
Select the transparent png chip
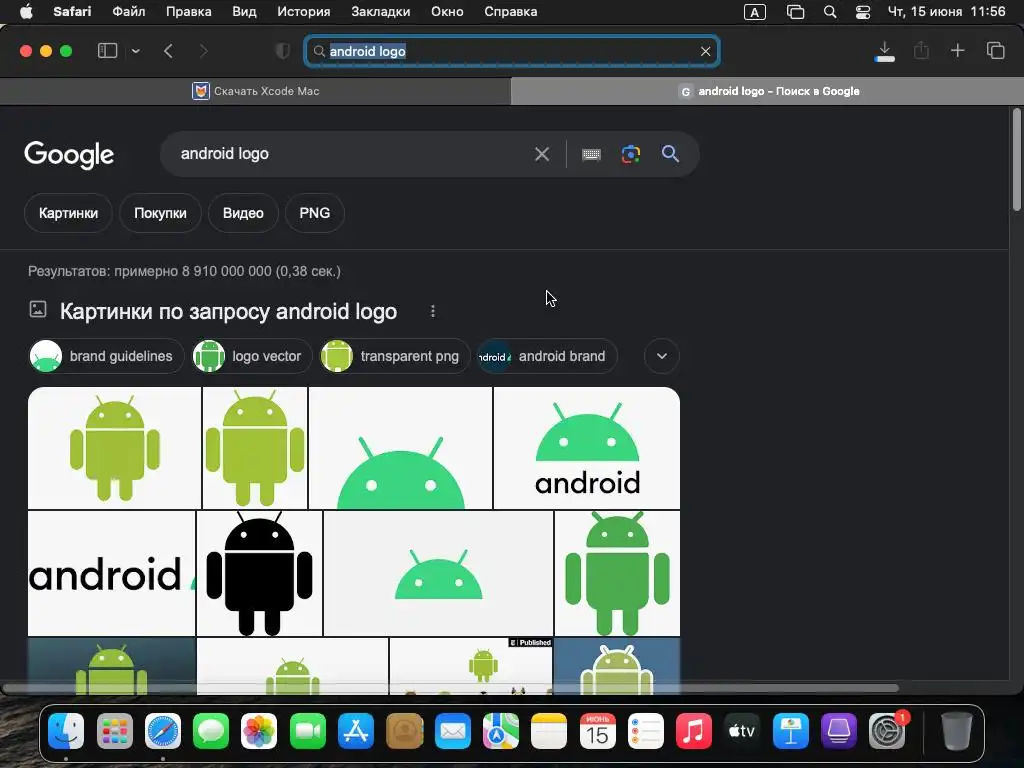tap(394, 356)
